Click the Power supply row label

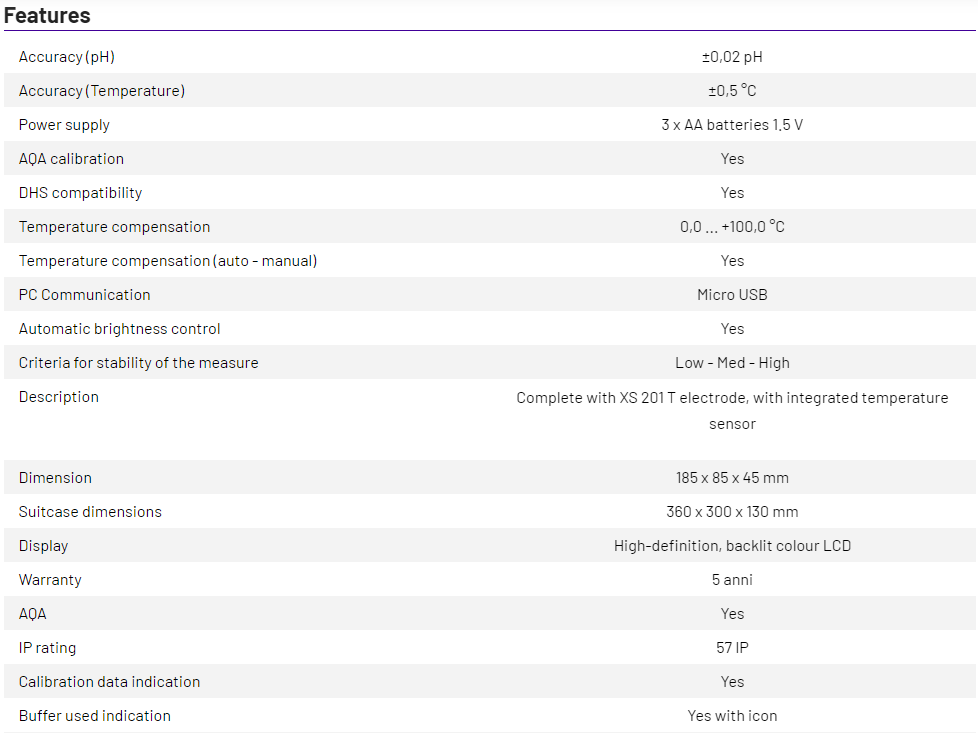click(x=64, y=125)
